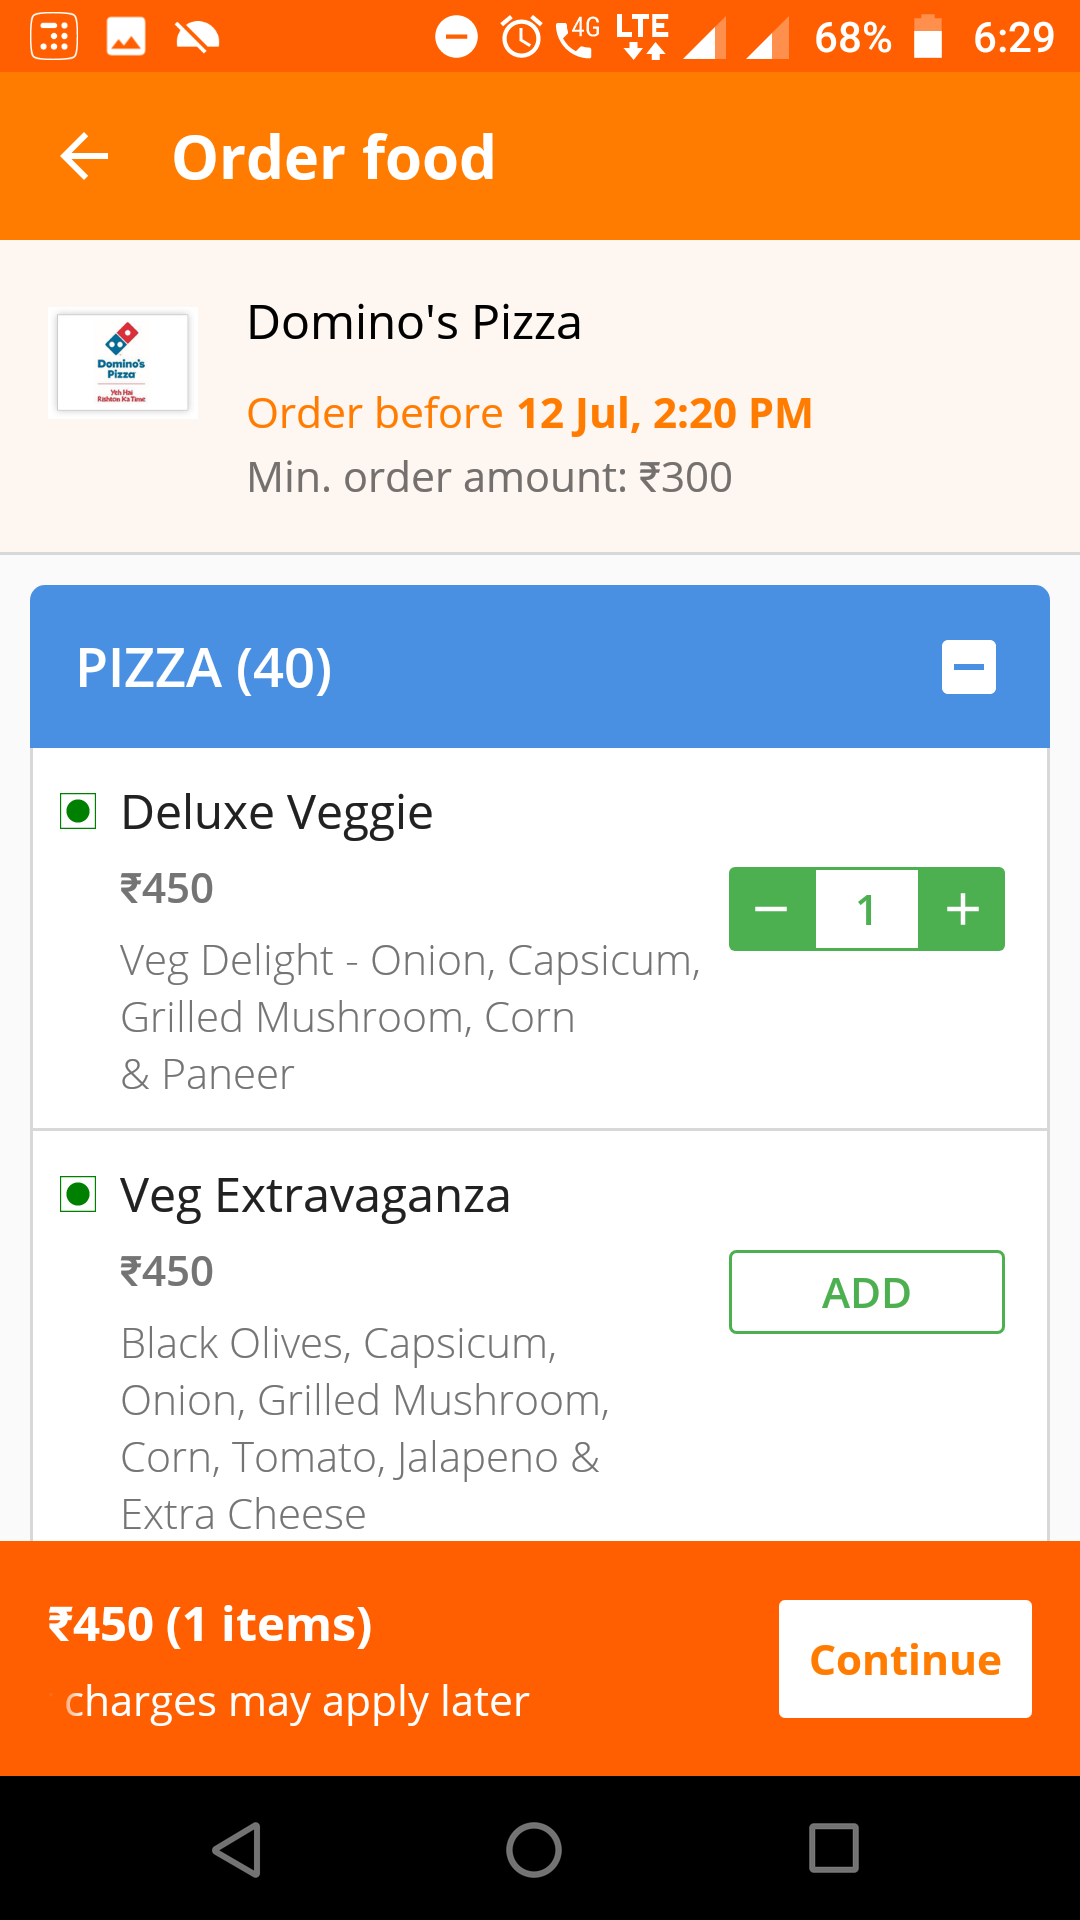
Task: Add Veg Extravaganza to the order
Action: 866,1292
